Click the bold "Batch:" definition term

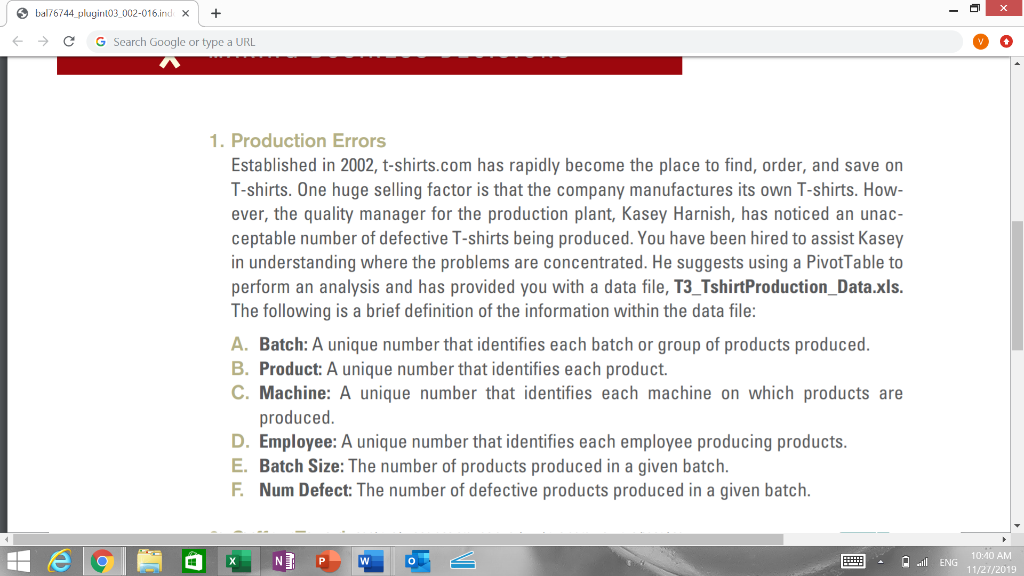click(283, 344)
